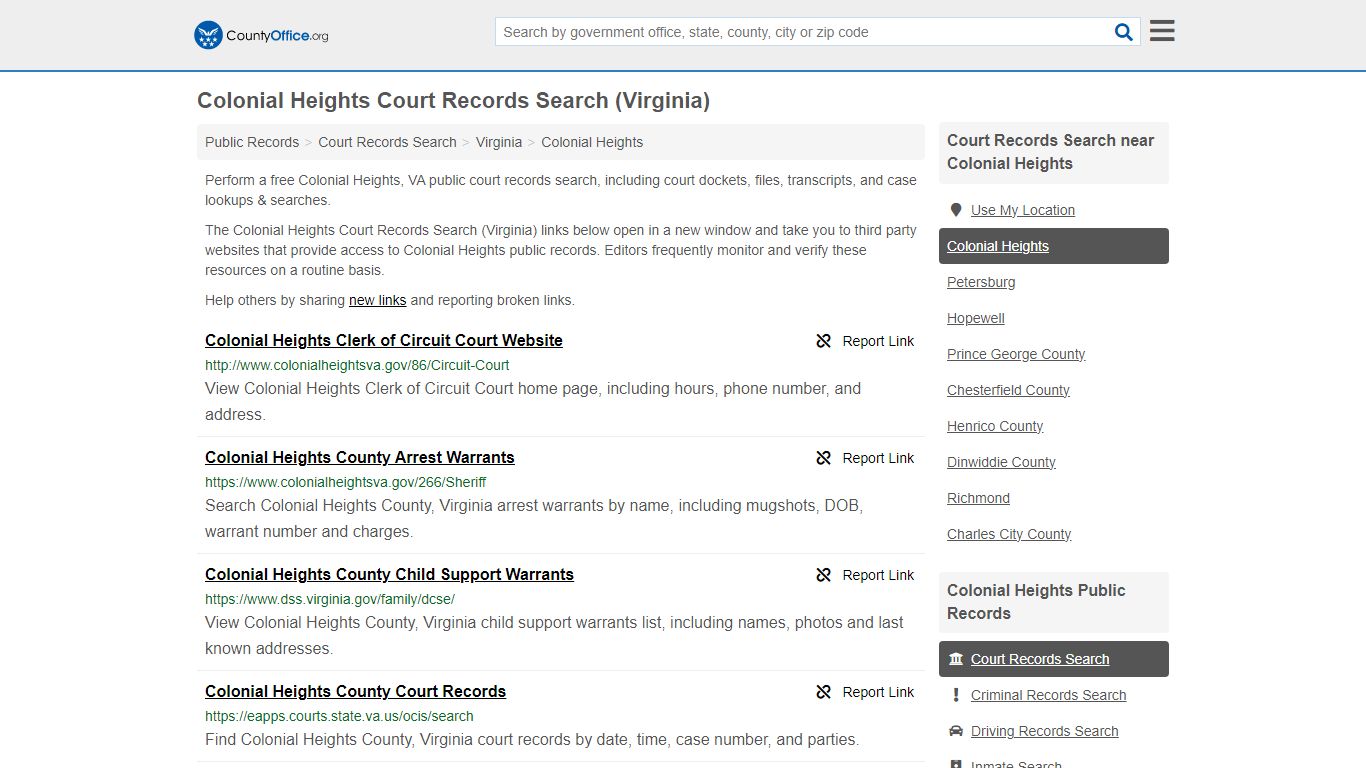Select Richmond in nearby list
The width and height of the screenshot is (1366, 768).
tap(978, 498)
